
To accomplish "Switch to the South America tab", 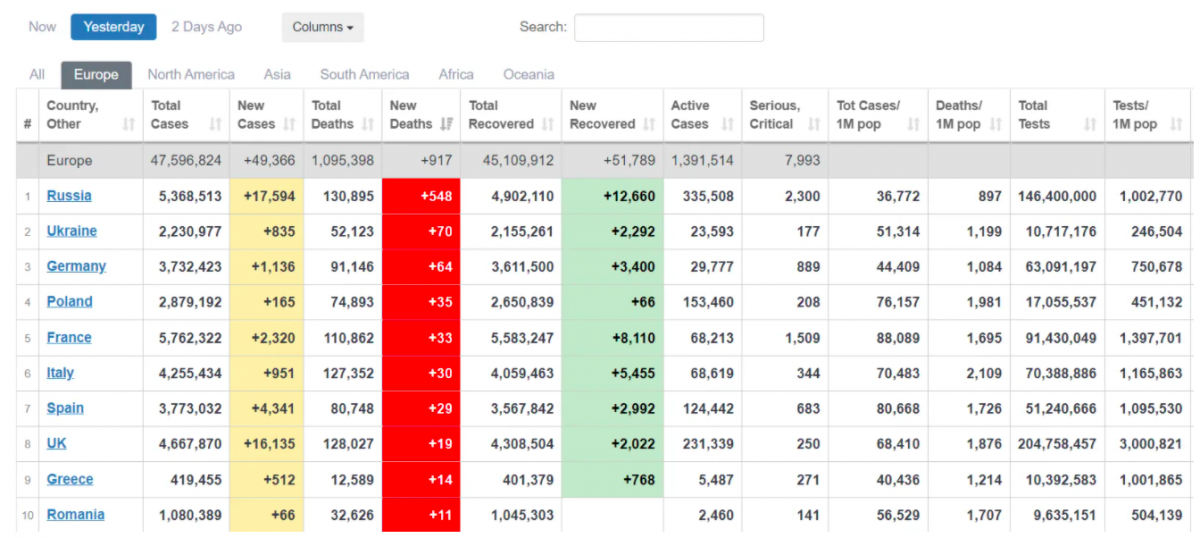I will (364, 74).
